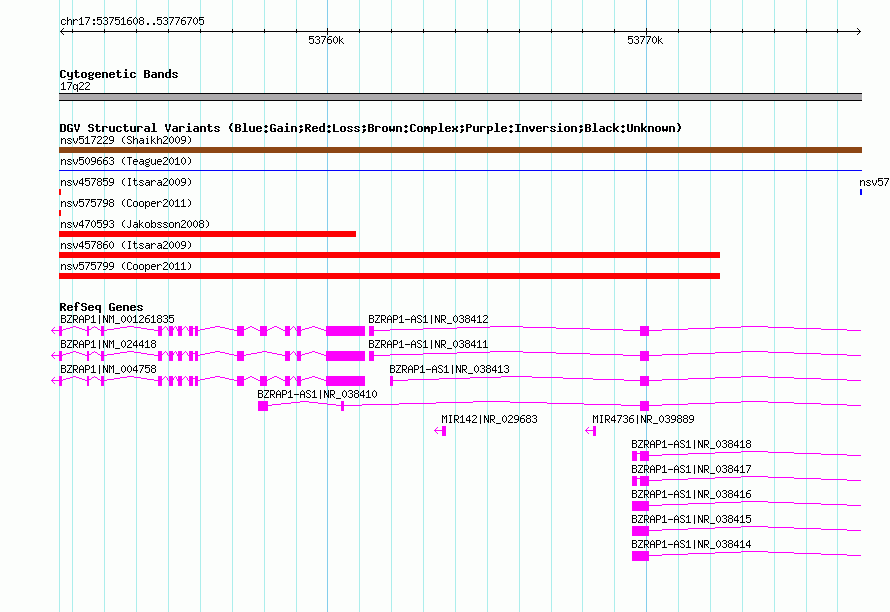Click the BZRAP1-AS1|NR_038412 transcript label
The width and height of the screenshot is (890, 612).
[x=428, y=320]
